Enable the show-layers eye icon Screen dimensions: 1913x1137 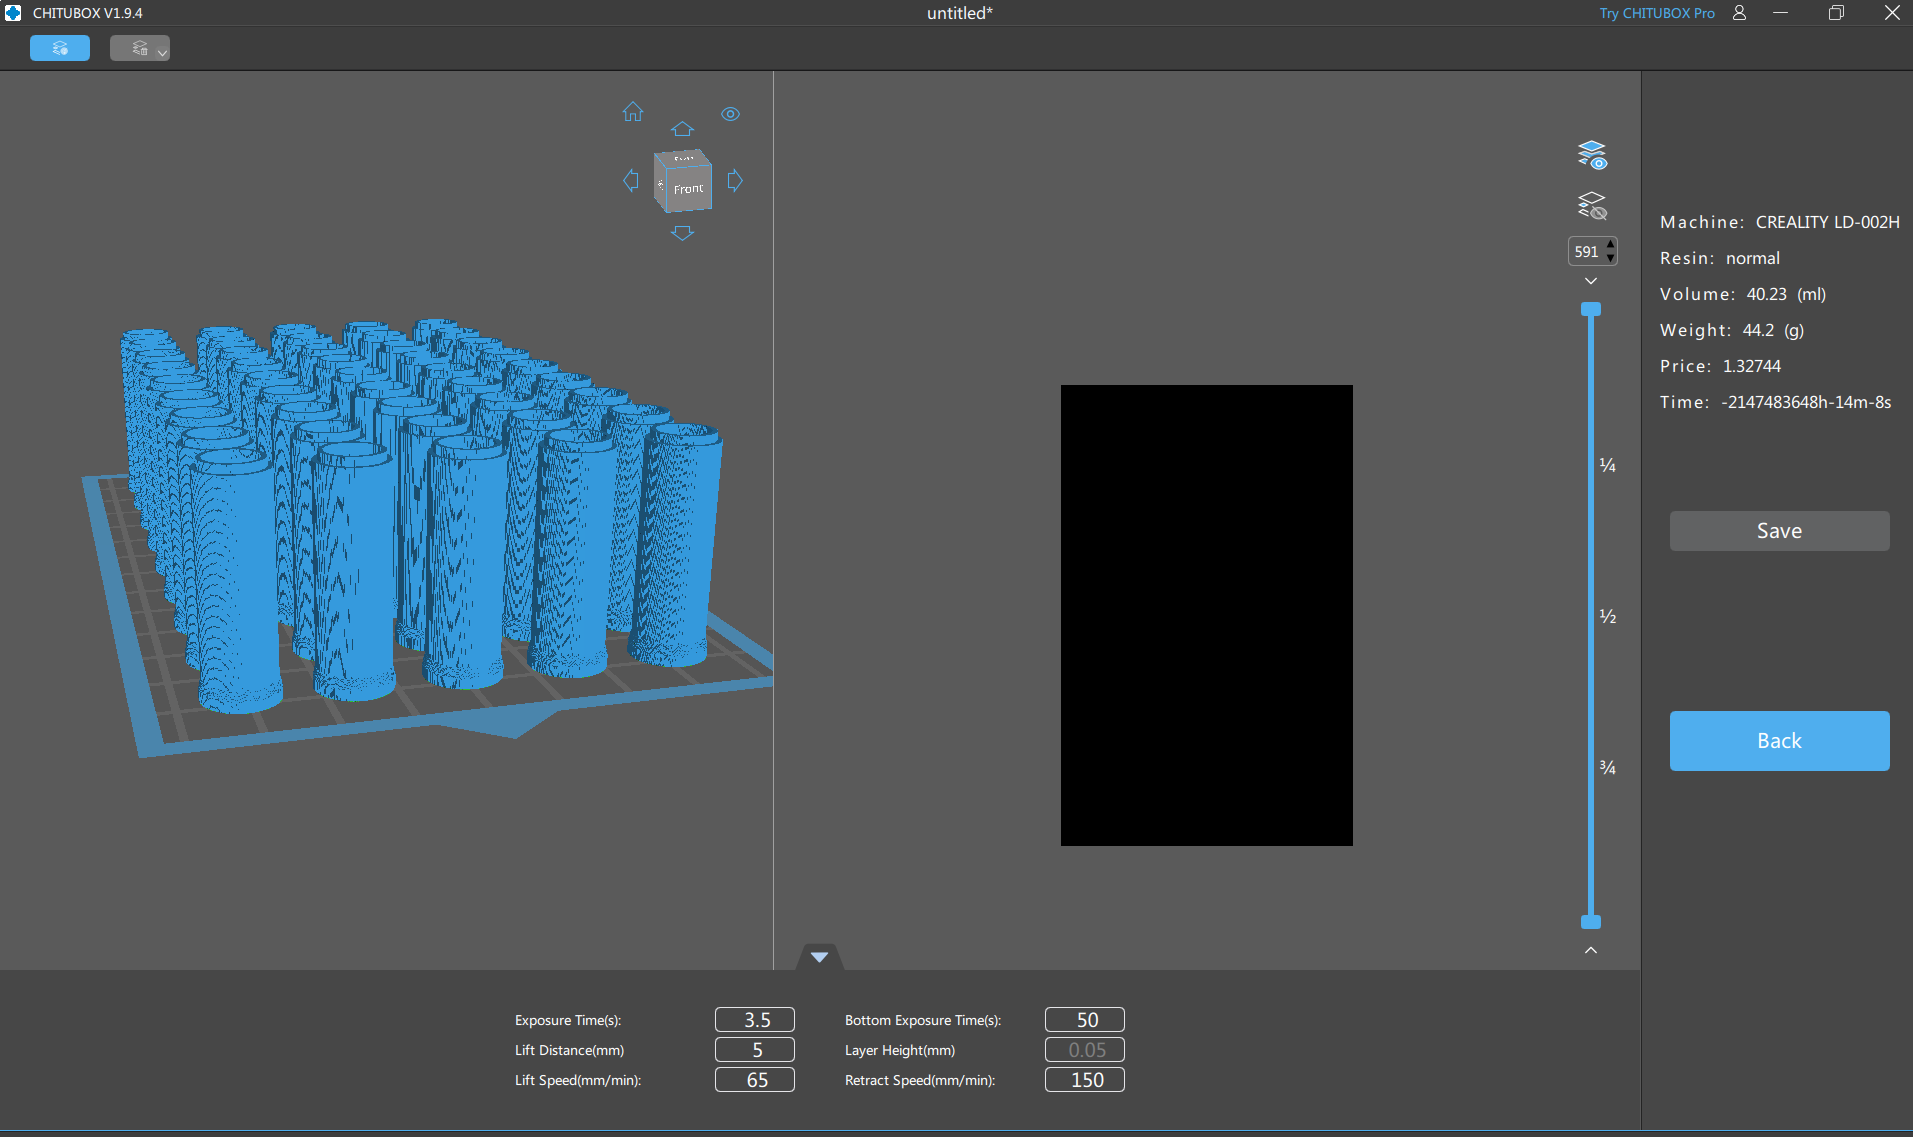[1591, 155]
